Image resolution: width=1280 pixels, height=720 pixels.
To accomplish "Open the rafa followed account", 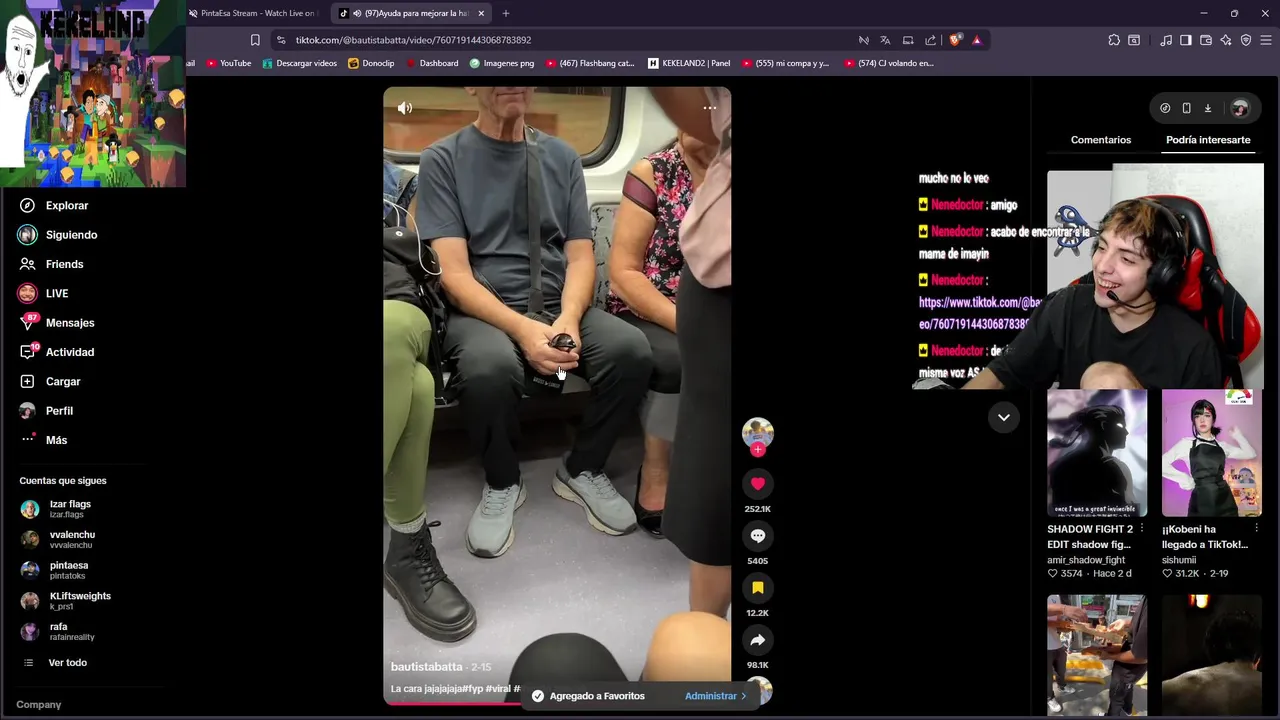I will click(x=72, y=631).
